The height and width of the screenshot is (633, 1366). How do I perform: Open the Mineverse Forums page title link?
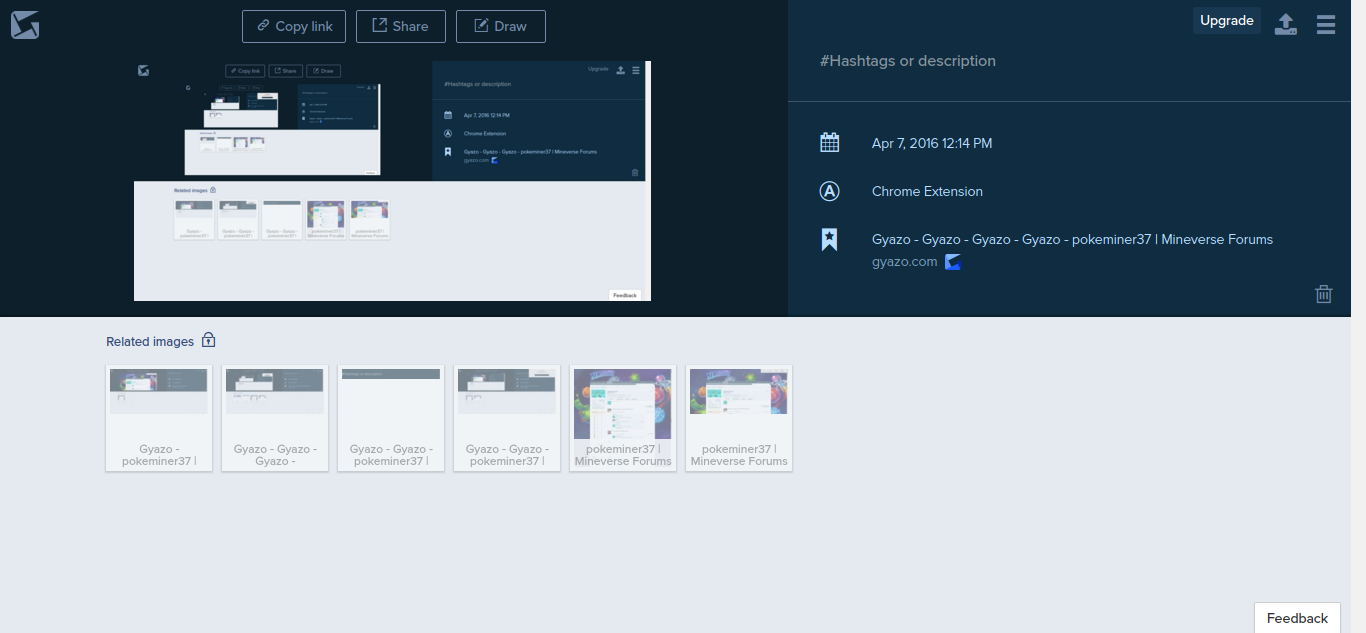click(x=1072, y=240)
